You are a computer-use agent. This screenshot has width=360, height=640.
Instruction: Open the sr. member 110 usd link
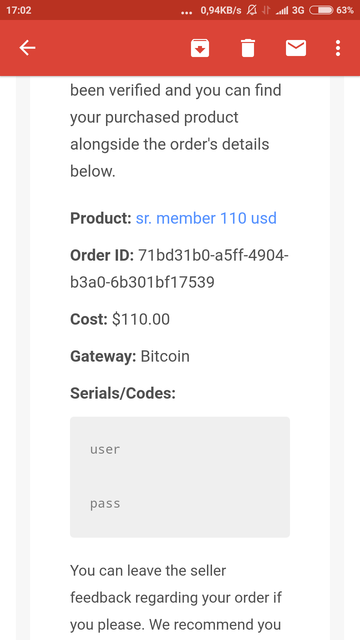(x=206, y=218)
